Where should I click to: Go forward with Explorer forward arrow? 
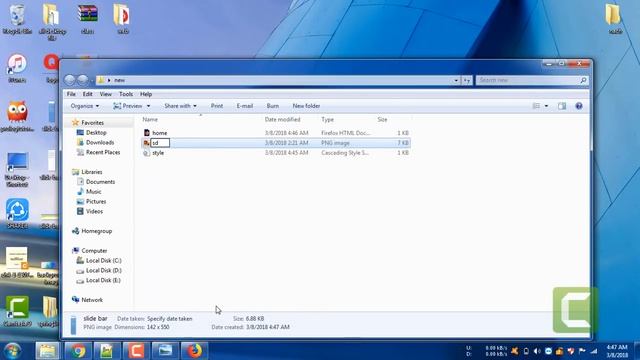(83, 80)
